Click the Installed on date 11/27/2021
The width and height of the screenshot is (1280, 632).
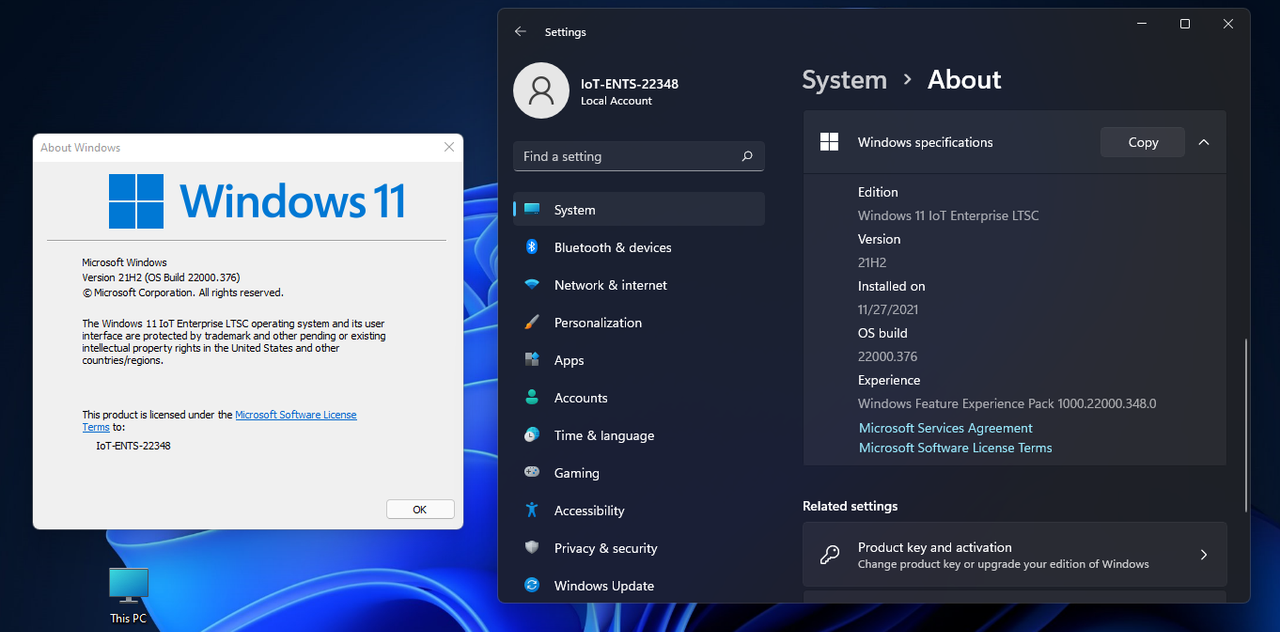coord(888,309)
